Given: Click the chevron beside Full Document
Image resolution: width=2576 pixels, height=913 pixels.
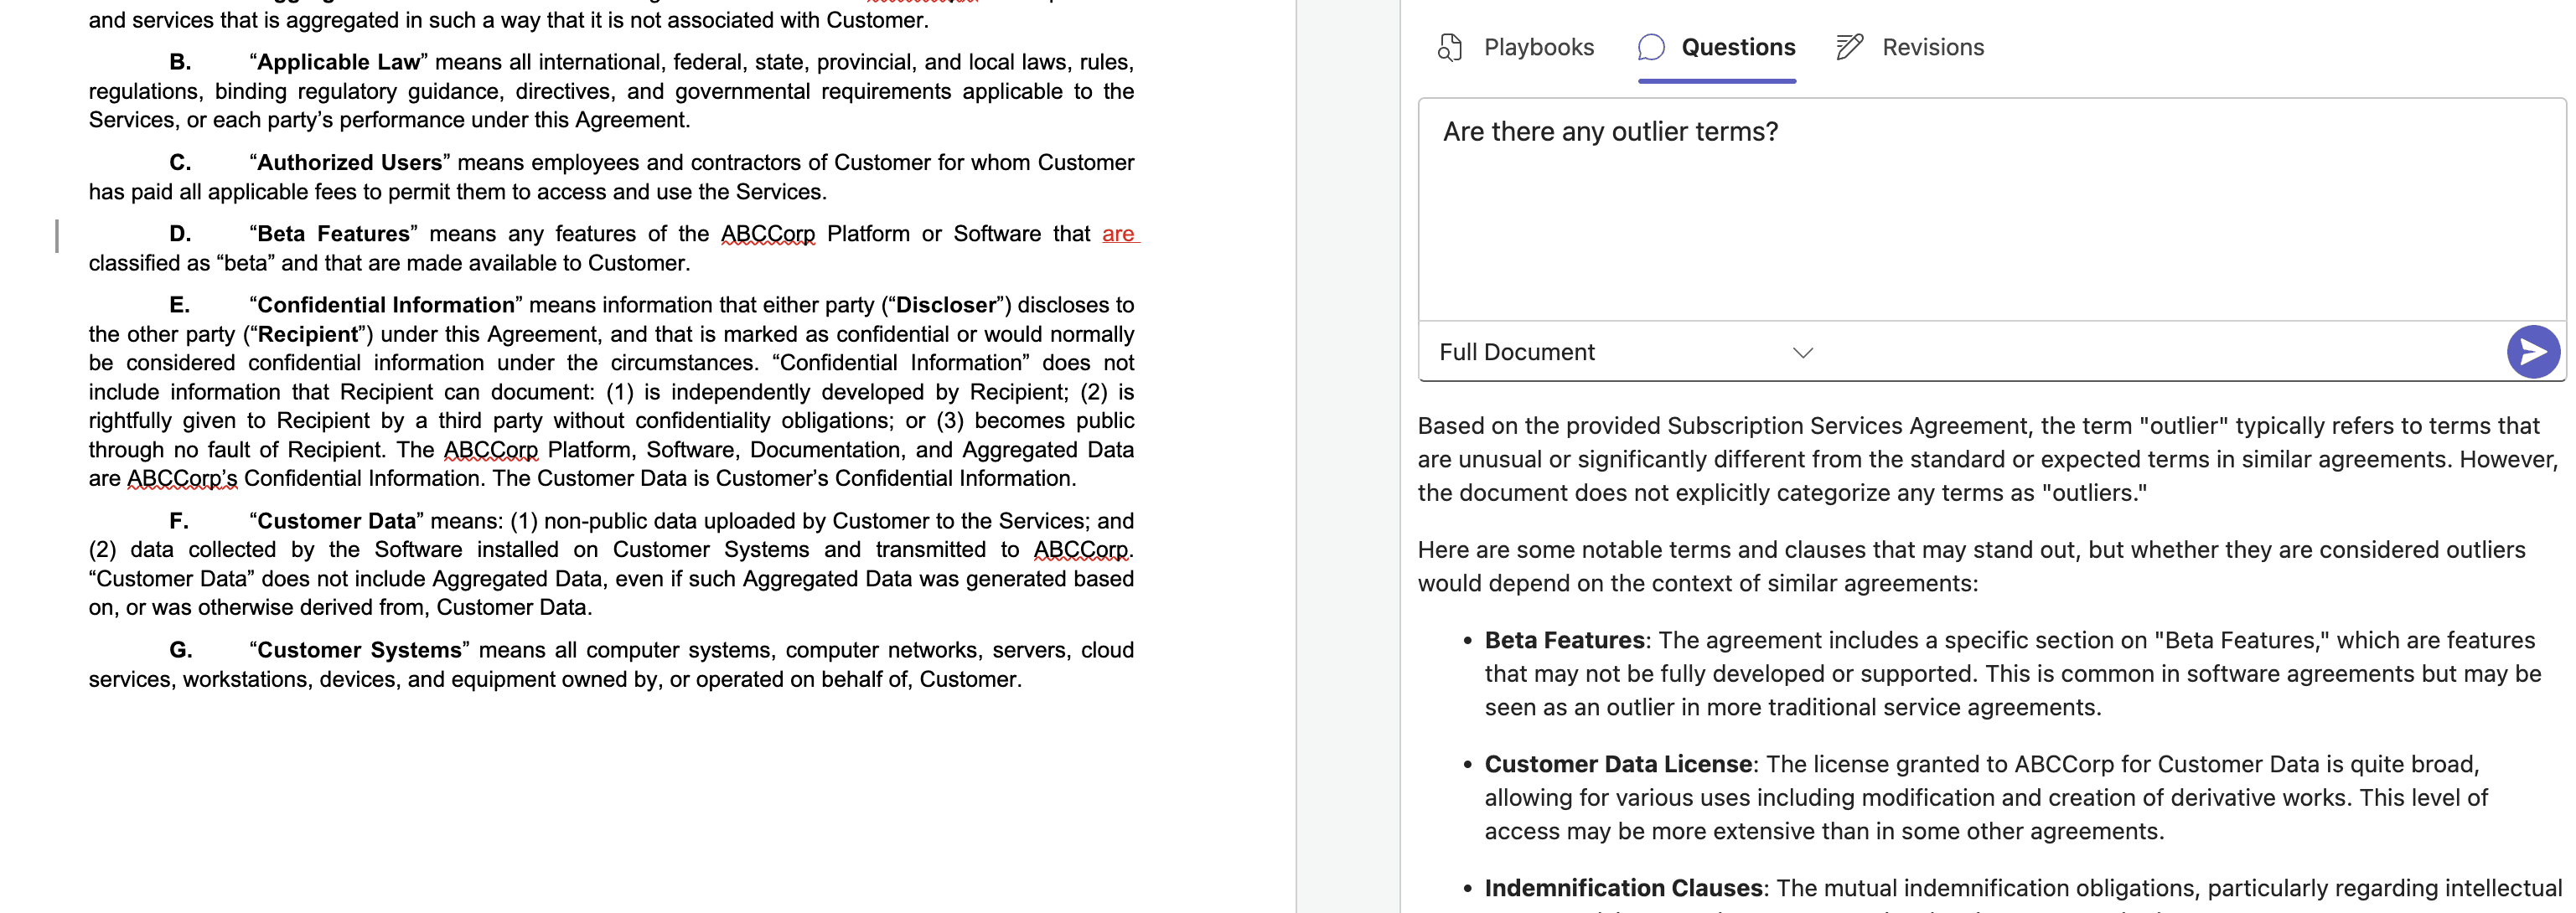Looking at the screenshot, I should click(1802, 352).
